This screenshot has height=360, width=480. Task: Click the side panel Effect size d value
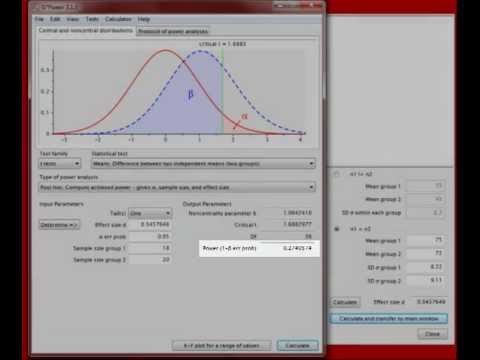pos(429,302)
